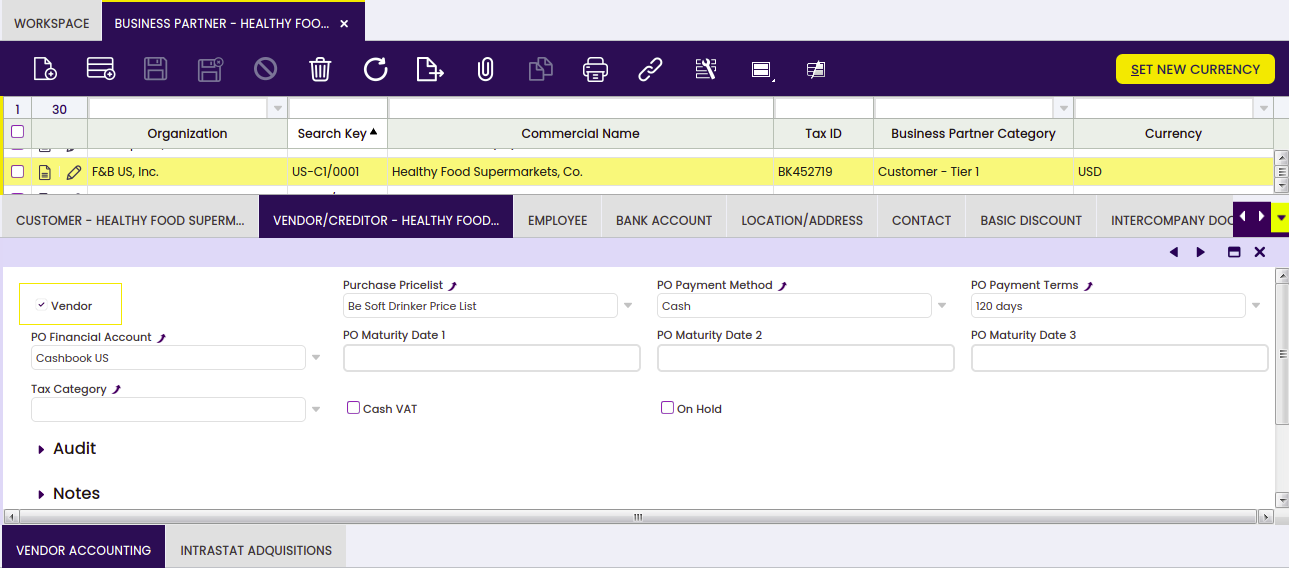Enable the On Hold checkbox
Image resolution: width=1289 pixels, height=571 pixels.
tap(667, 408)
